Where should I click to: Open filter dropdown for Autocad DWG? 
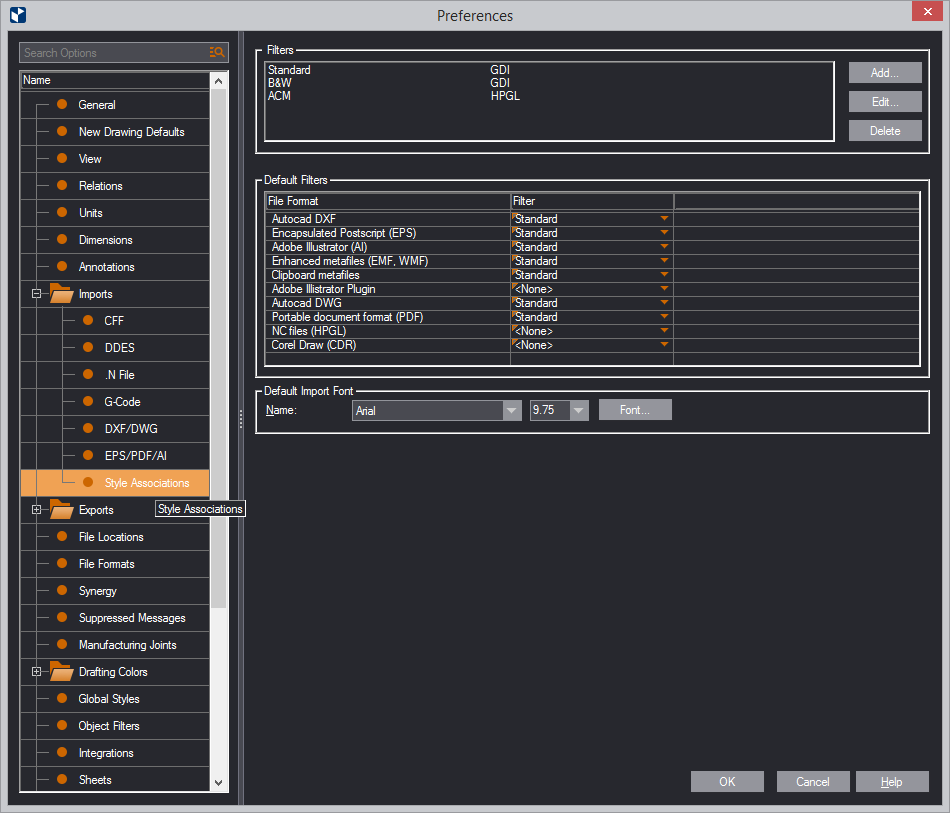click(664, 302)
